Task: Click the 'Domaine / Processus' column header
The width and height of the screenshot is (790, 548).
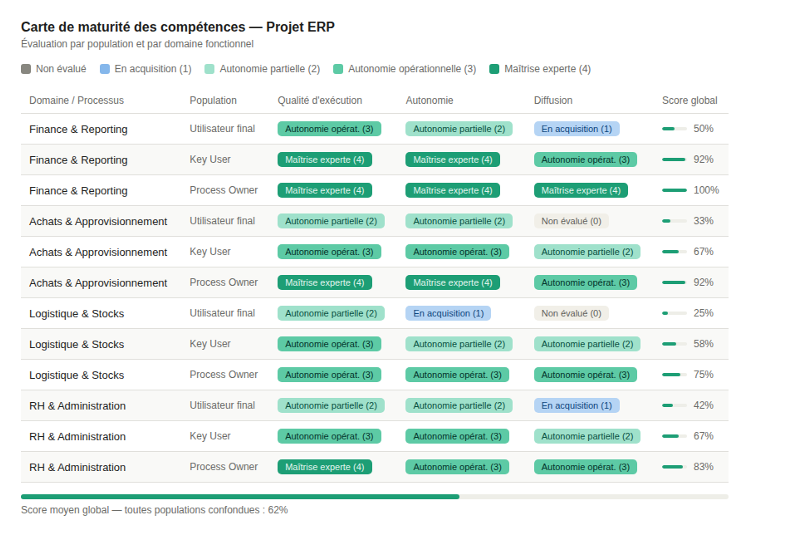Action: 76,100
